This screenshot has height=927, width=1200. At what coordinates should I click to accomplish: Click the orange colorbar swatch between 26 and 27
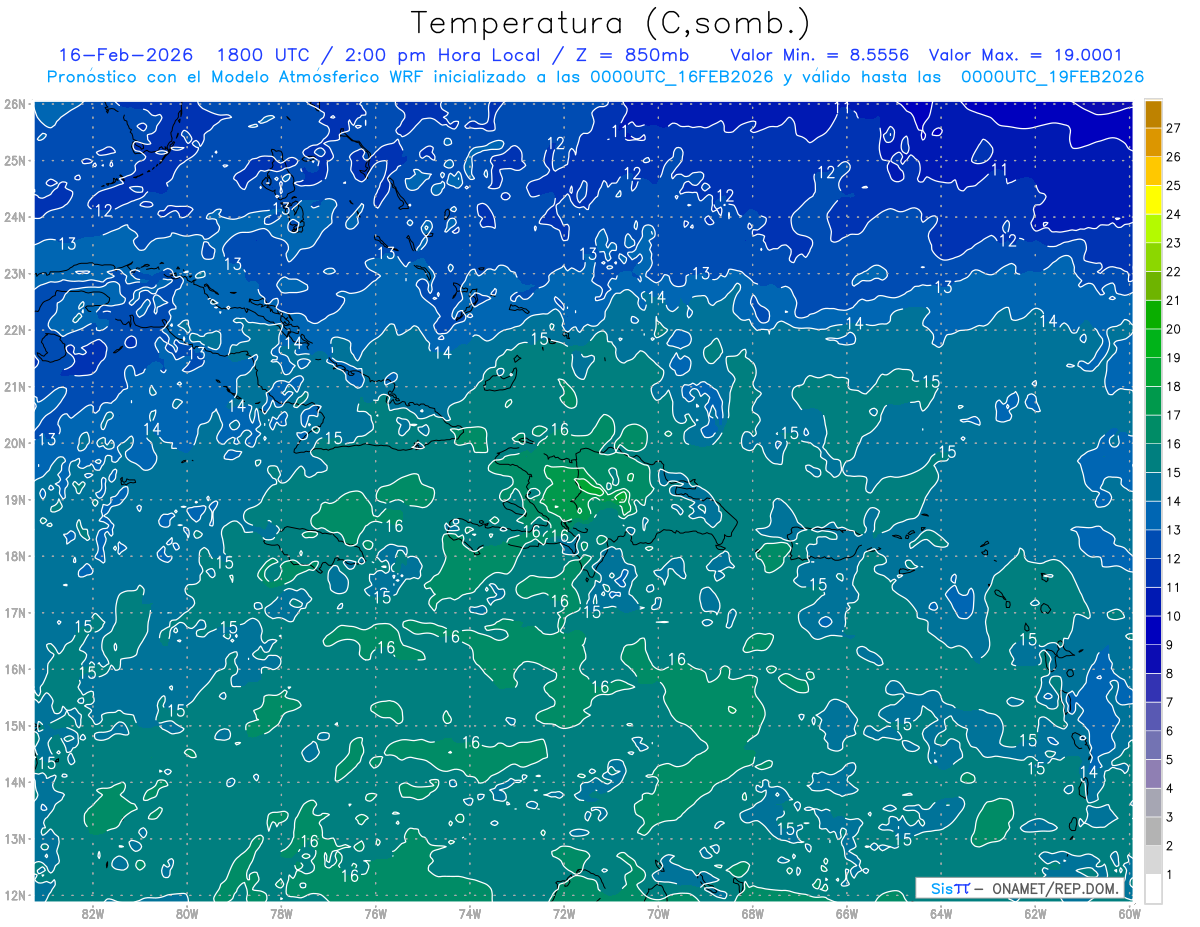coord(1153,143)
